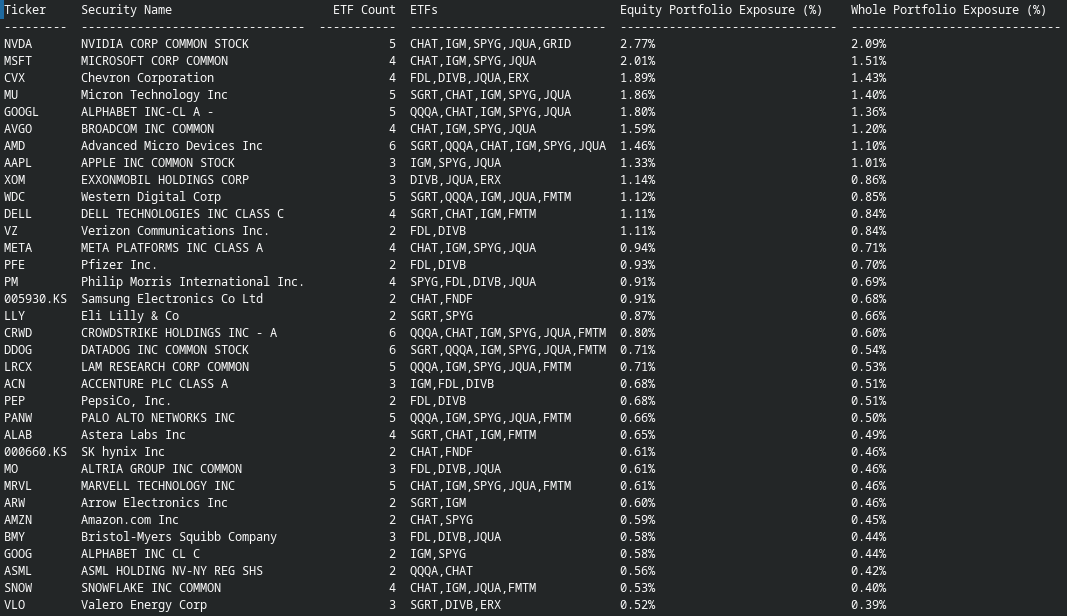Click the ASML HOLDING NV-NY REG SHS name
The width and height of the screenshot is (1067, 616).
tap(171, 571)
